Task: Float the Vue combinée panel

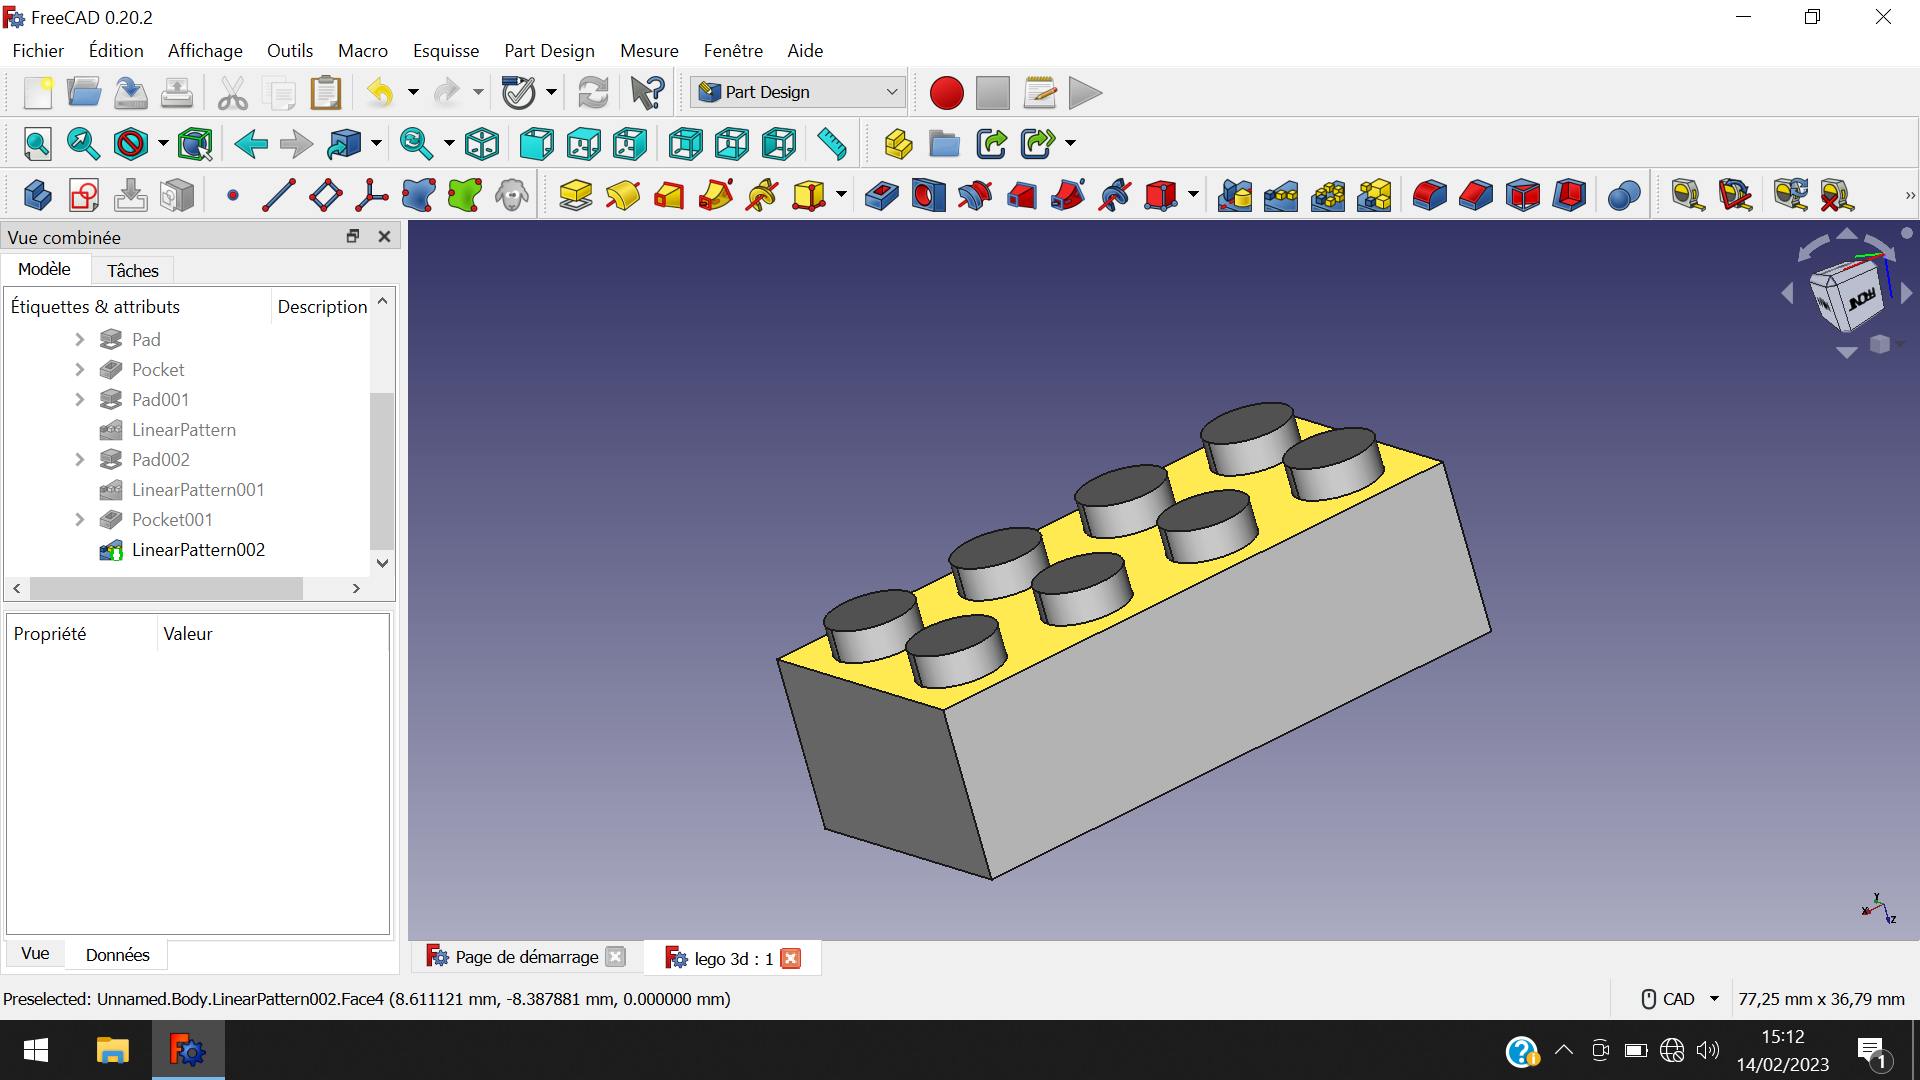Action: pos(353,236)
